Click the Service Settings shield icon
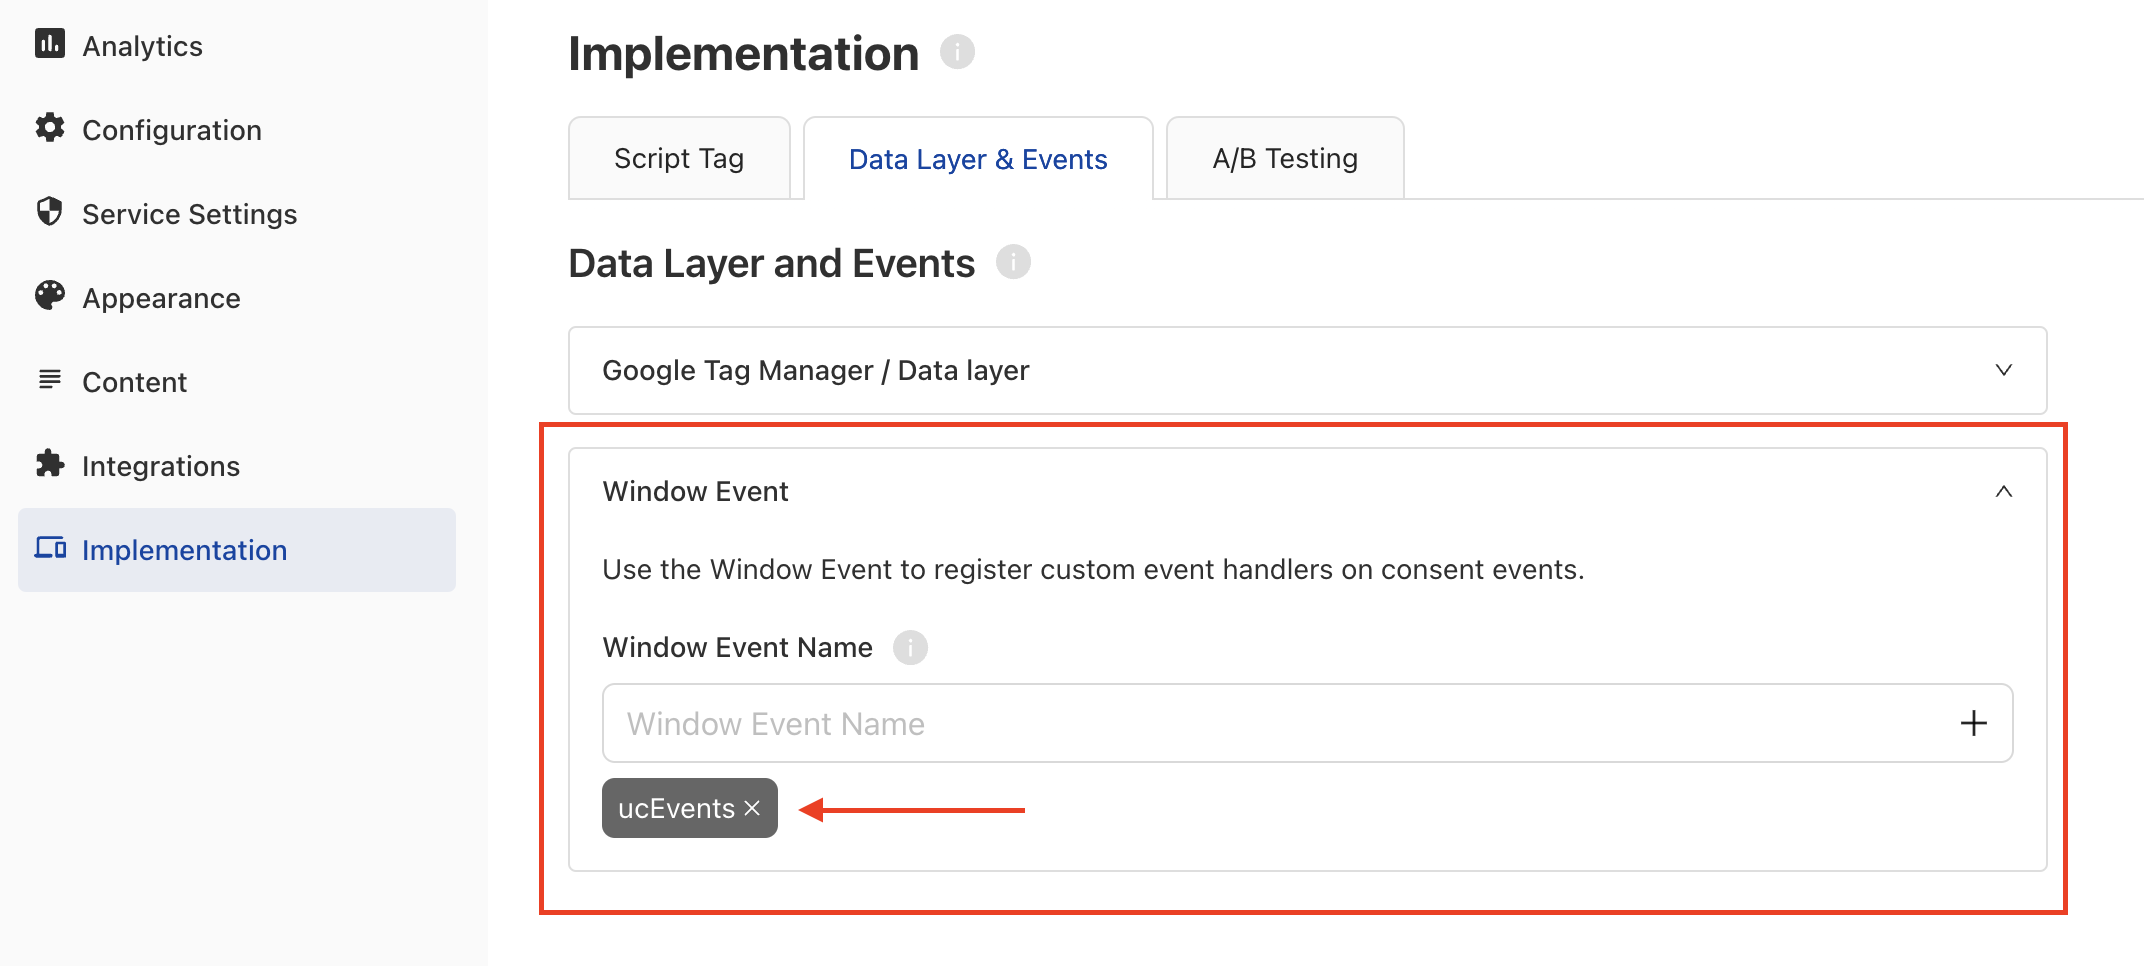This screenshot has height=966, width=2144. coord(50,212)
